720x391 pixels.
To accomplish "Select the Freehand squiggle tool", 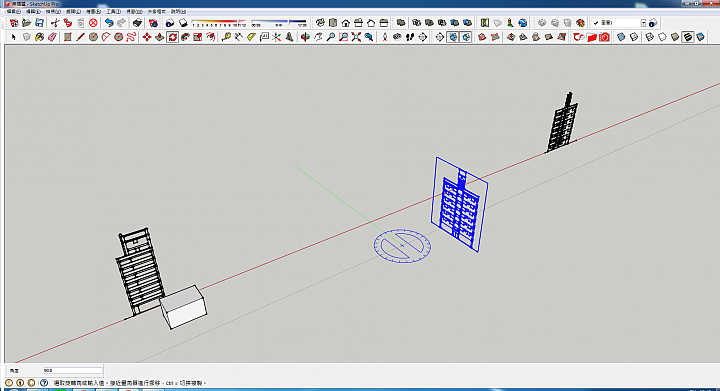I will point(131,37).
